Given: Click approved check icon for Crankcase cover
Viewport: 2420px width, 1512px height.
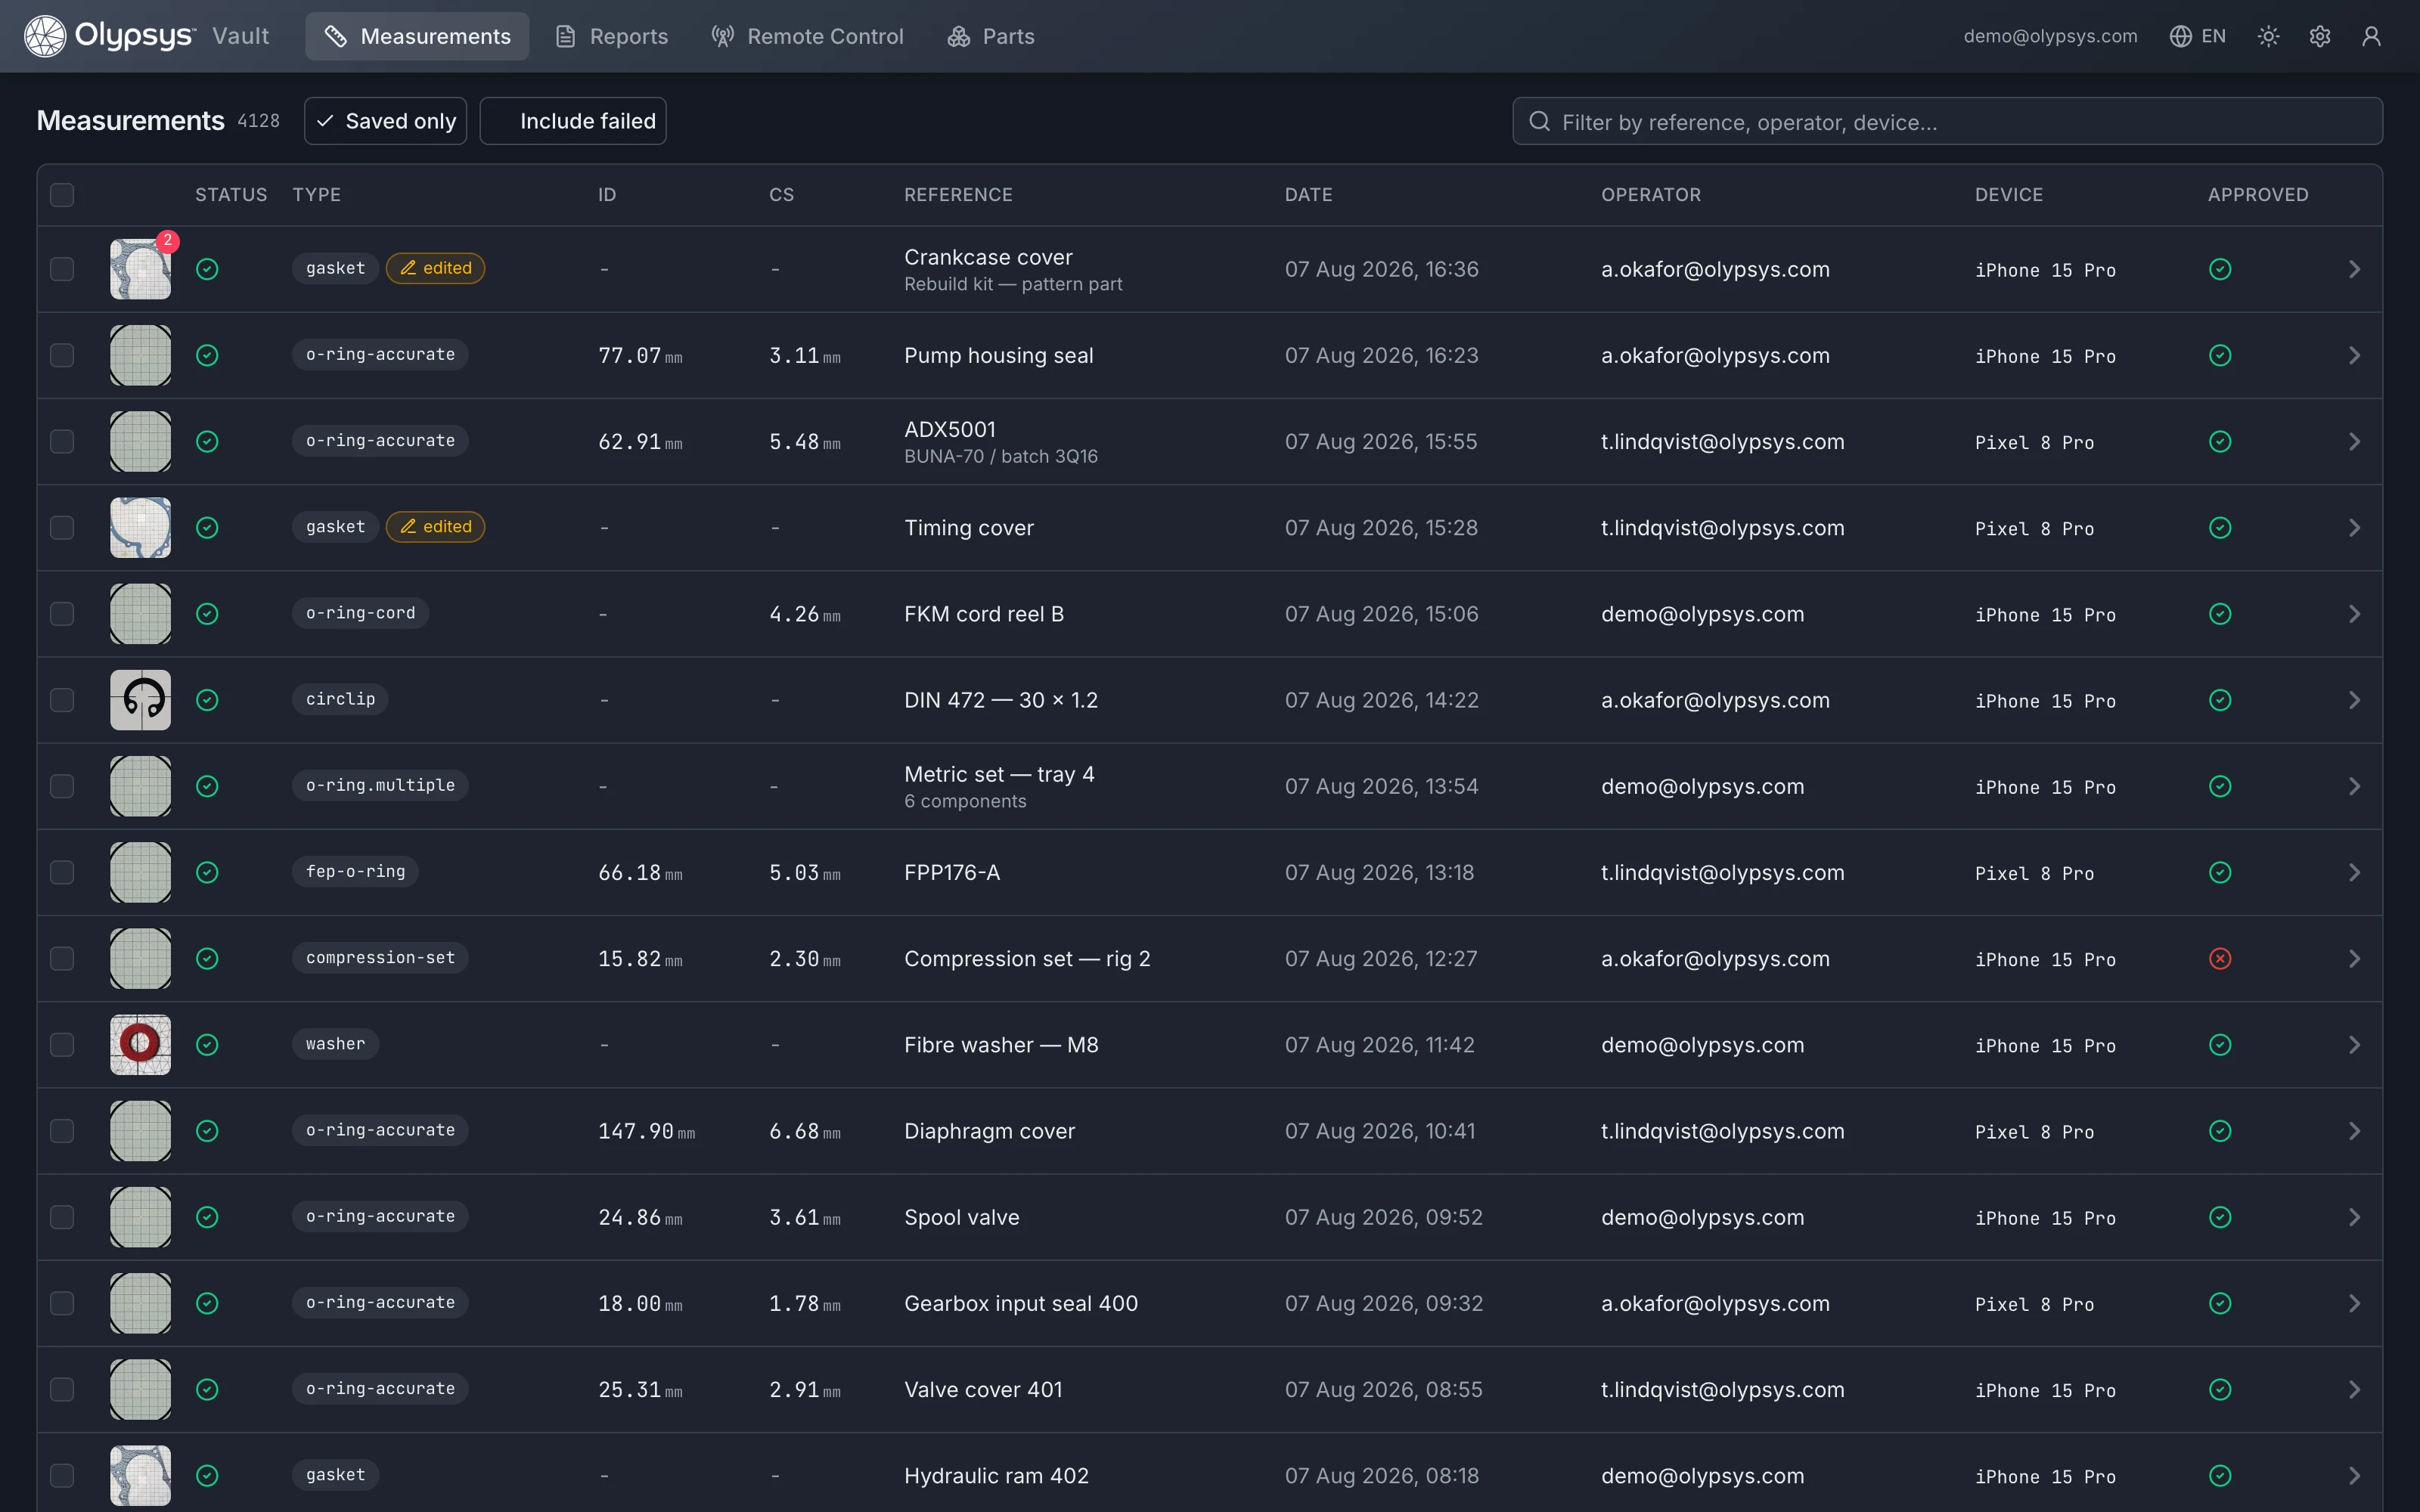Looking at the screenshot, I should coord(2220,269).
